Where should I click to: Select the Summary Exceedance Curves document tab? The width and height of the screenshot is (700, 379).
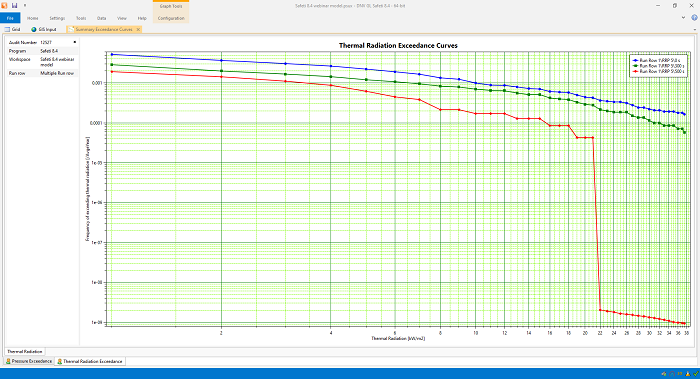tap(104, 29)
